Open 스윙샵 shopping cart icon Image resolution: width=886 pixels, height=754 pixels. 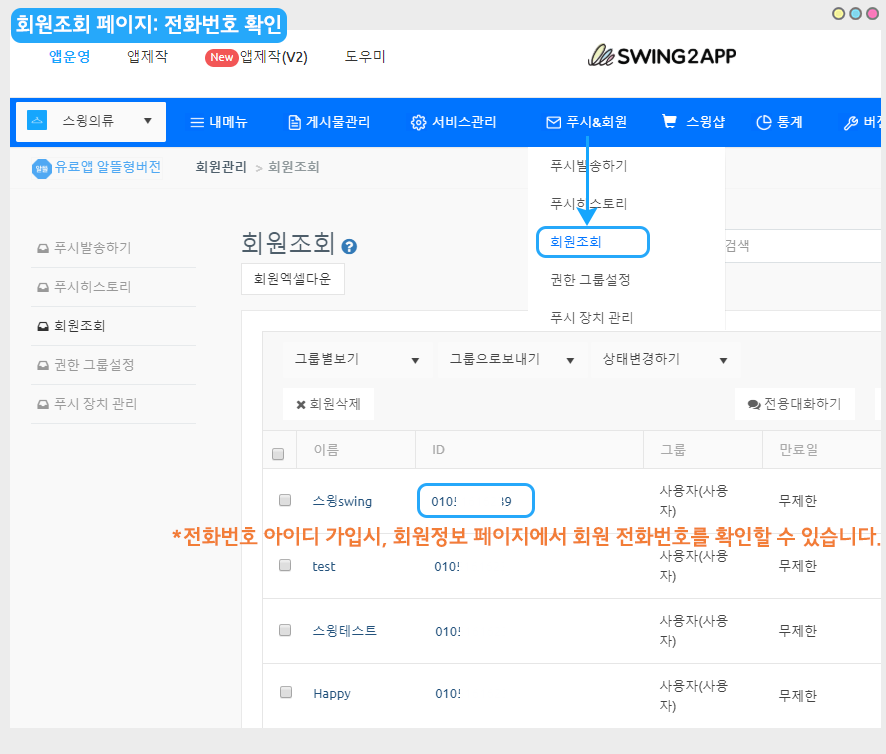tap(669, 122)
